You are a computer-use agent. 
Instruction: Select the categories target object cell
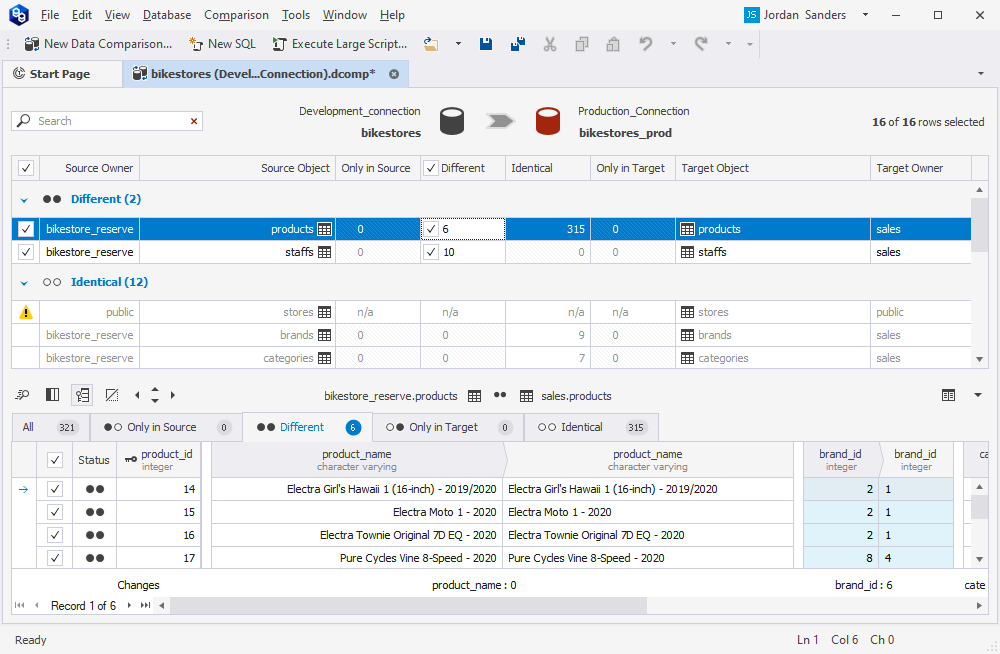(x=772, y=358)
